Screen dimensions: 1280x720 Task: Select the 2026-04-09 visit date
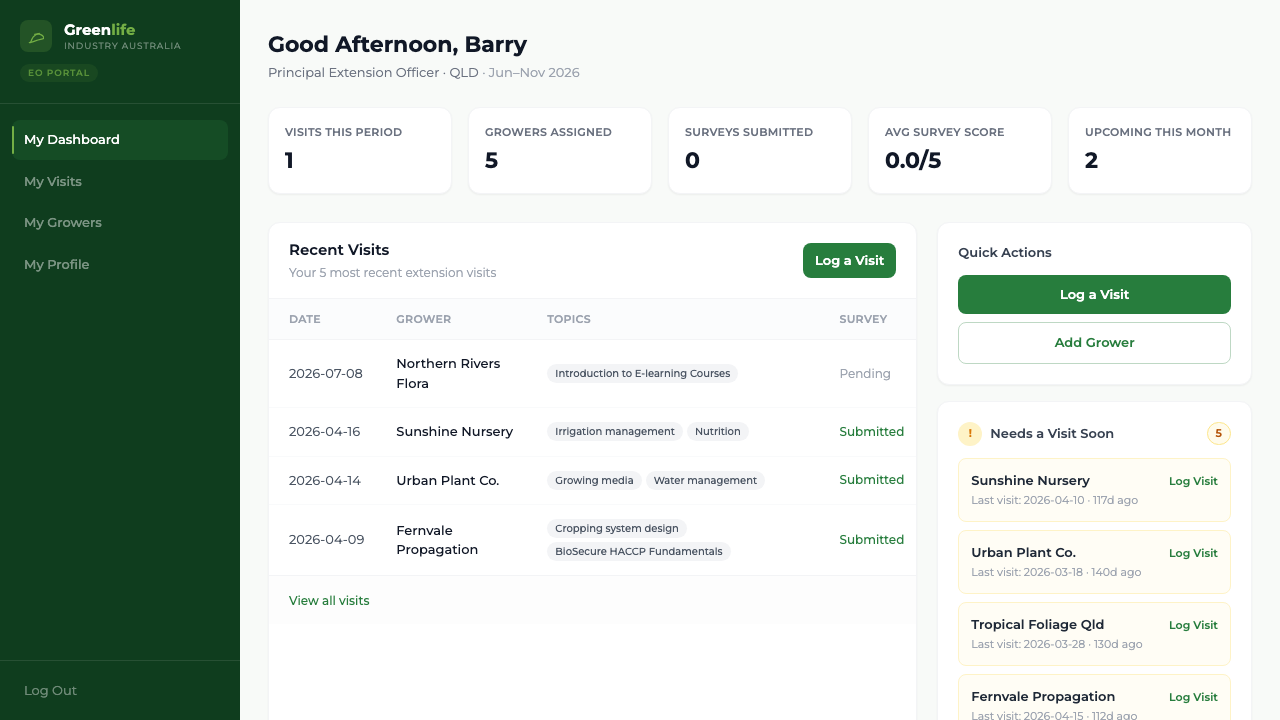326,540
